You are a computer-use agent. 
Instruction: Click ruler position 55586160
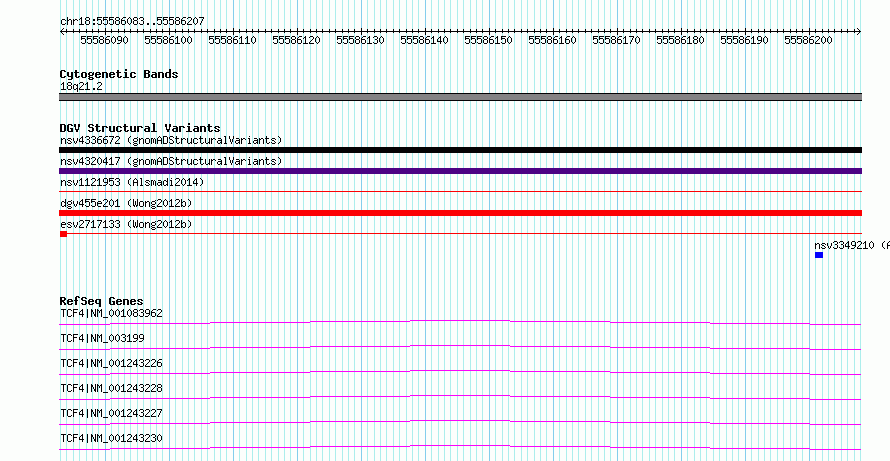552,40
